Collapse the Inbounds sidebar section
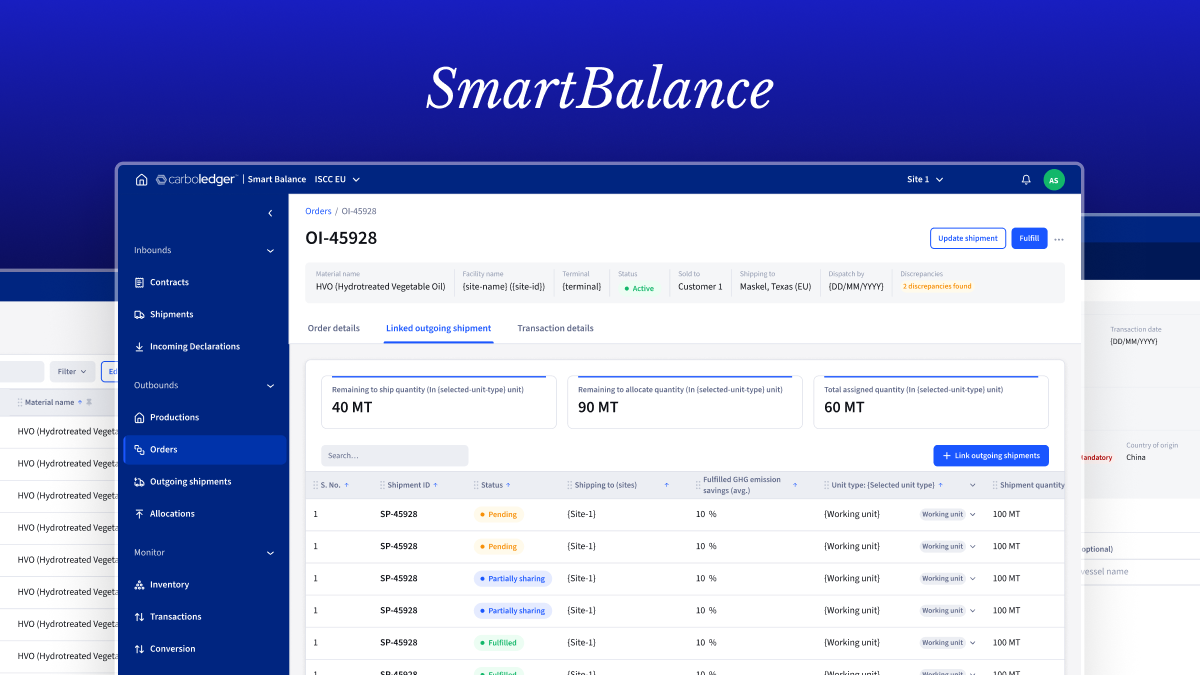Viewport: 1200px width, 675px height. [270, 251]
